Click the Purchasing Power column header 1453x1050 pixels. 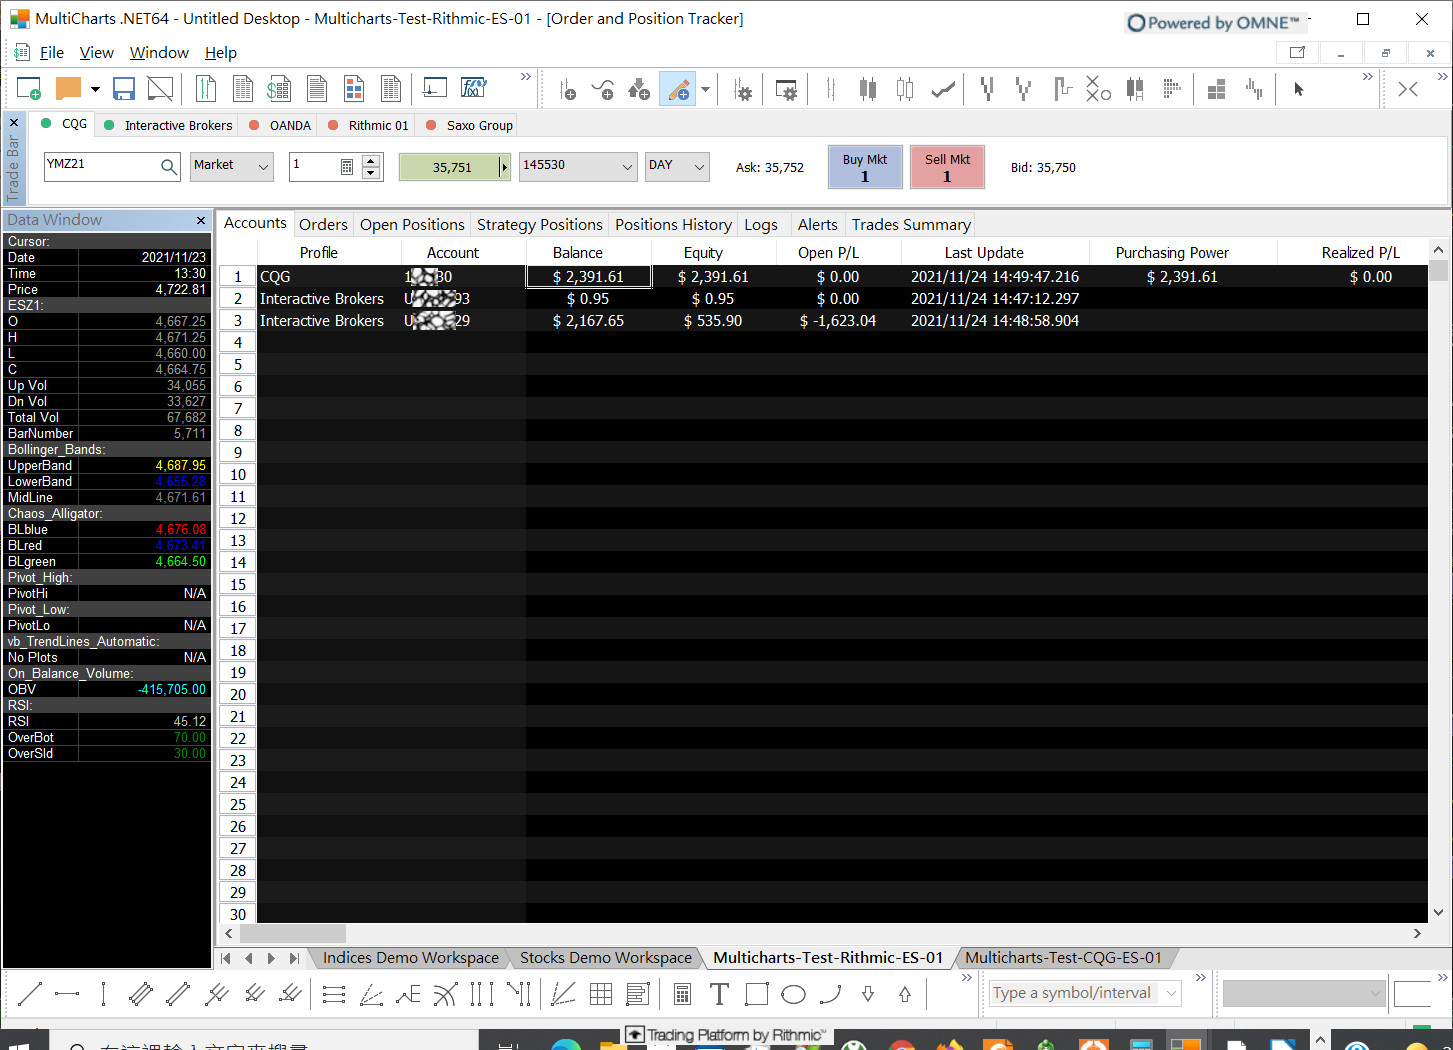1172,253
